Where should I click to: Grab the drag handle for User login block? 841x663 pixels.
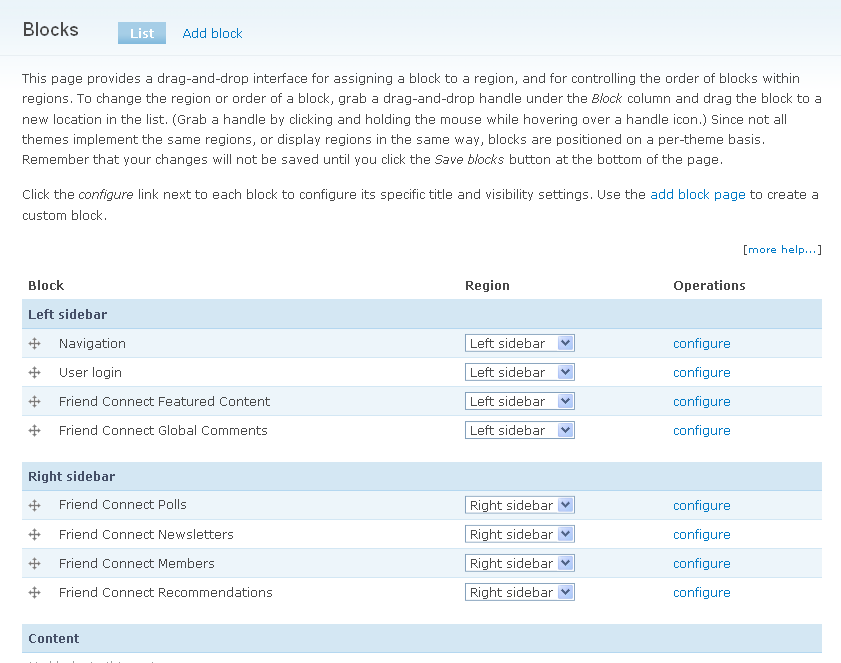(x=34, y=372)
